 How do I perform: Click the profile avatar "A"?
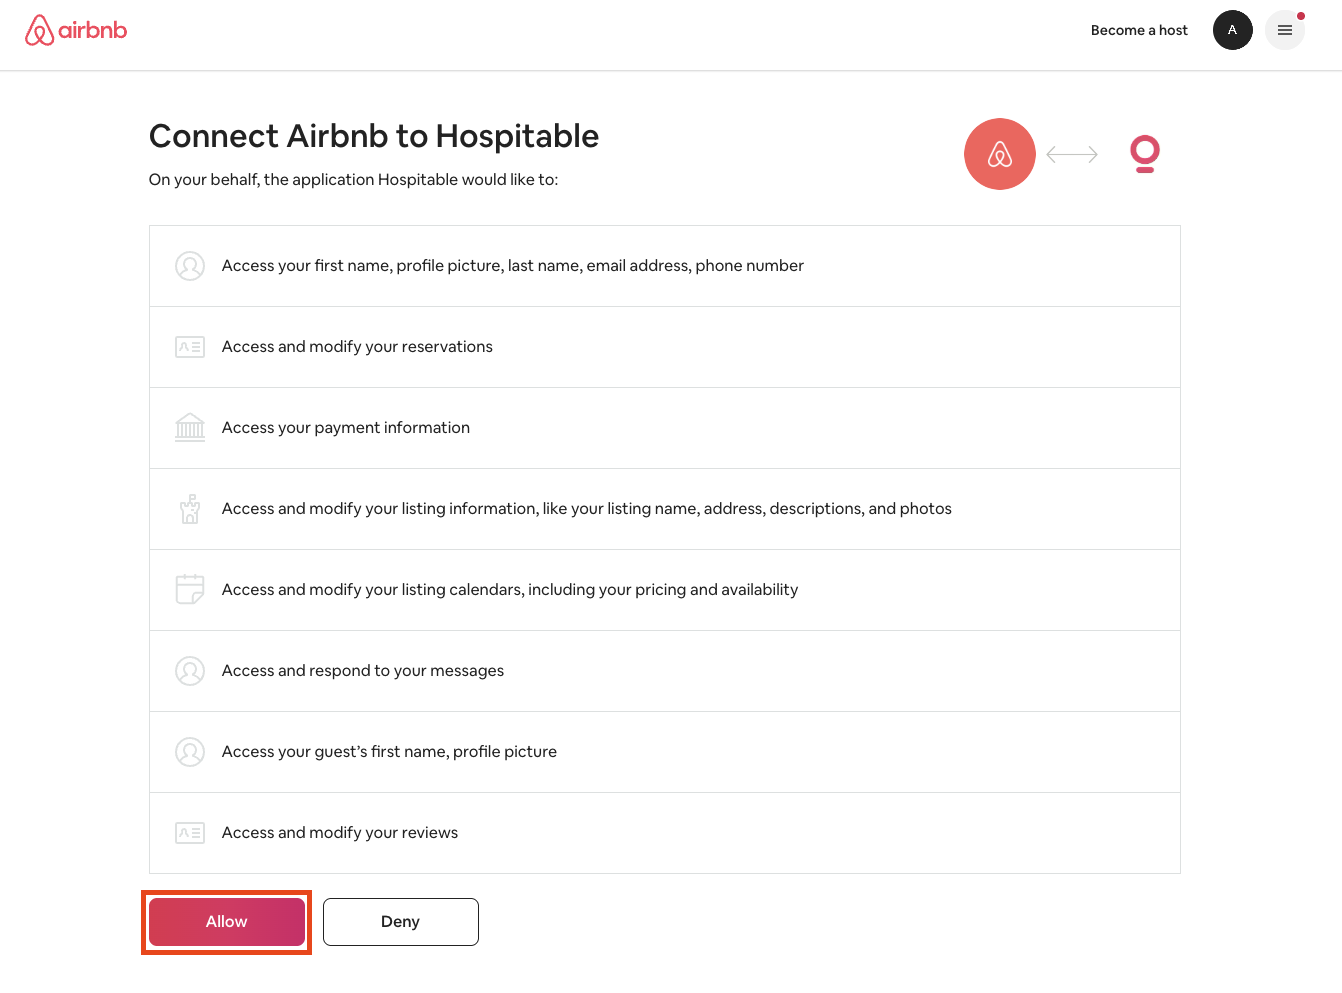click(1232, 30)
